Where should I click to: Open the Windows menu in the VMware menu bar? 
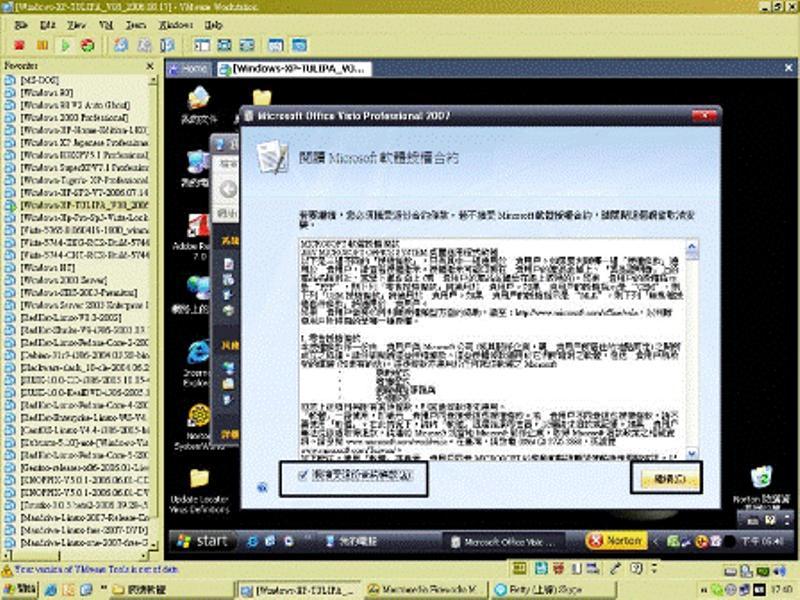[176, 24]
